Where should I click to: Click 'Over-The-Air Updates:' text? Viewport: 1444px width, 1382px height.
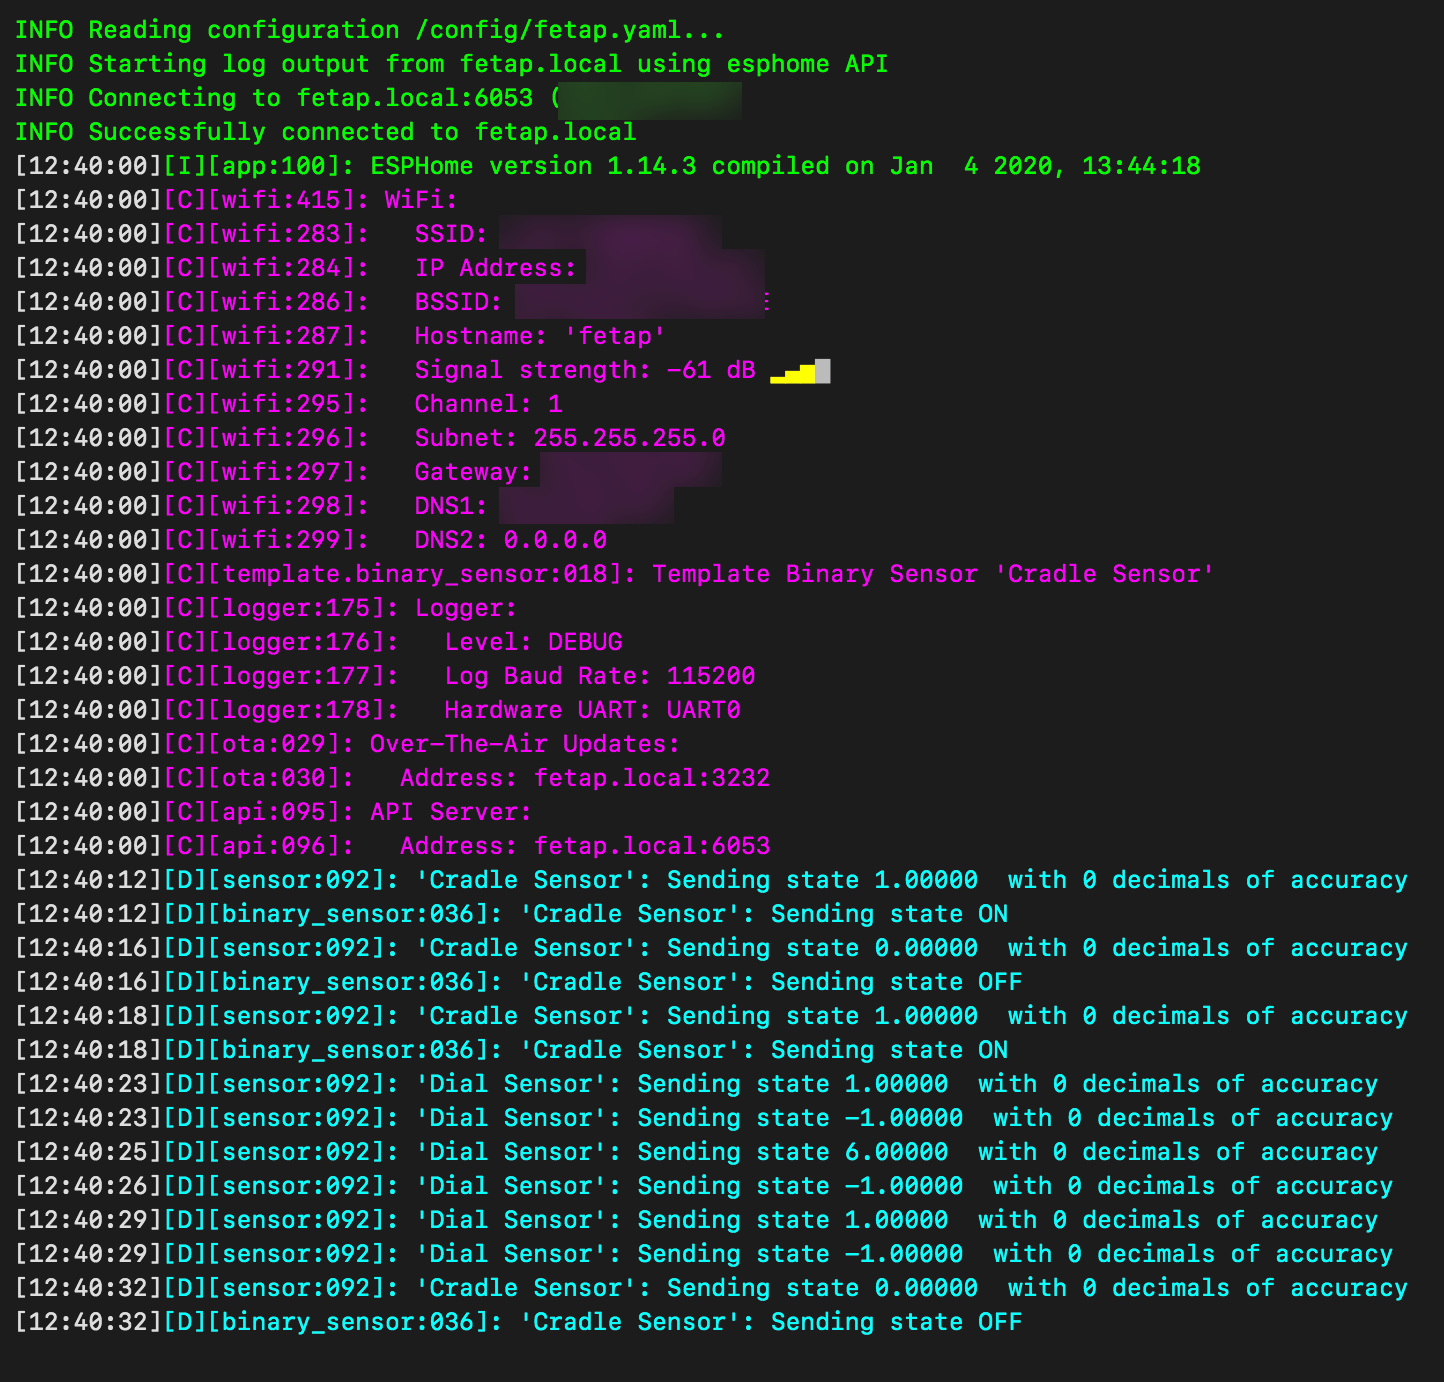click(525, 744)
